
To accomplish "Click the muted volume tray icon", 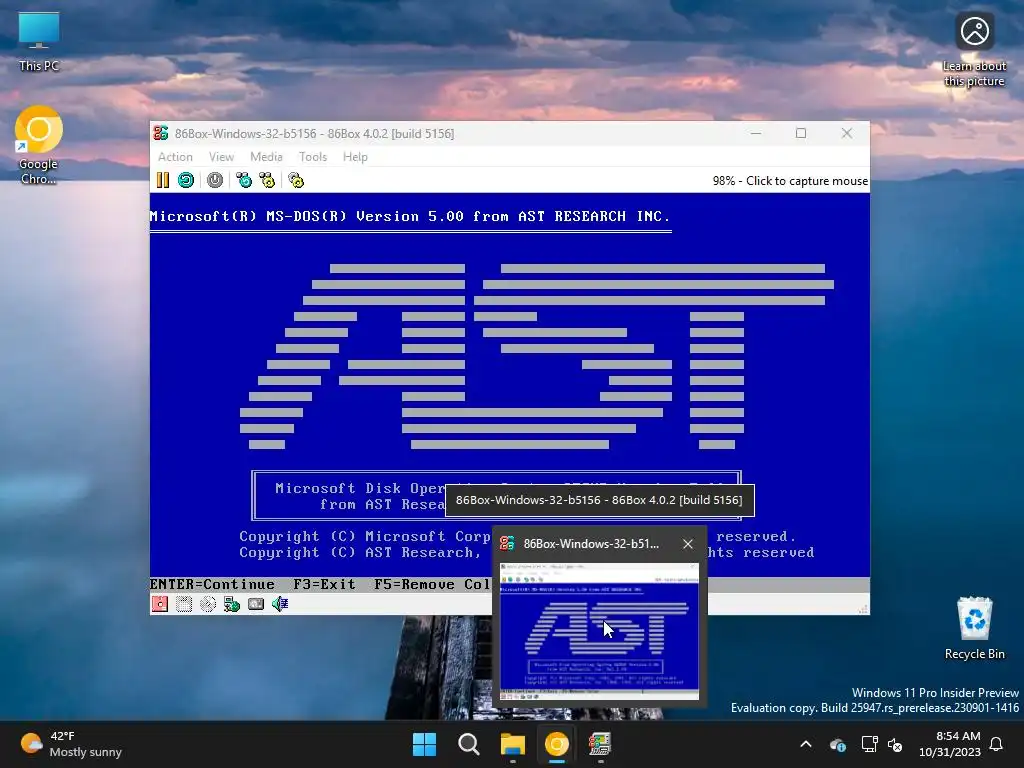I will point(895,744).
